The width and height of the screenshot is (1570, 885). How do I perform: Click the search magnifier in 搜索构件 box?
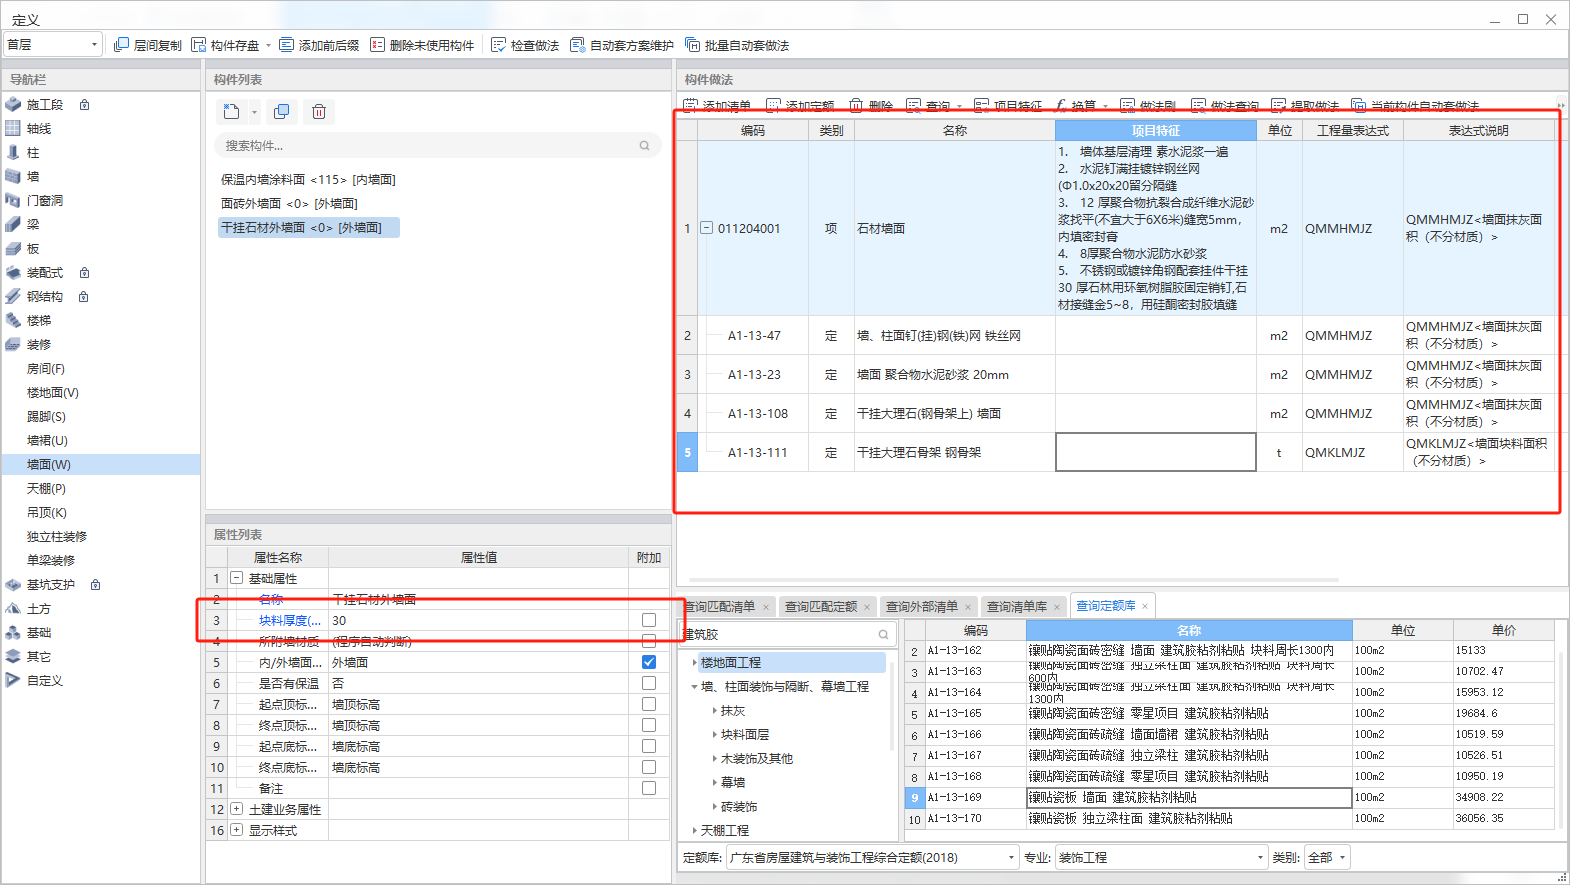click(645, 146)
